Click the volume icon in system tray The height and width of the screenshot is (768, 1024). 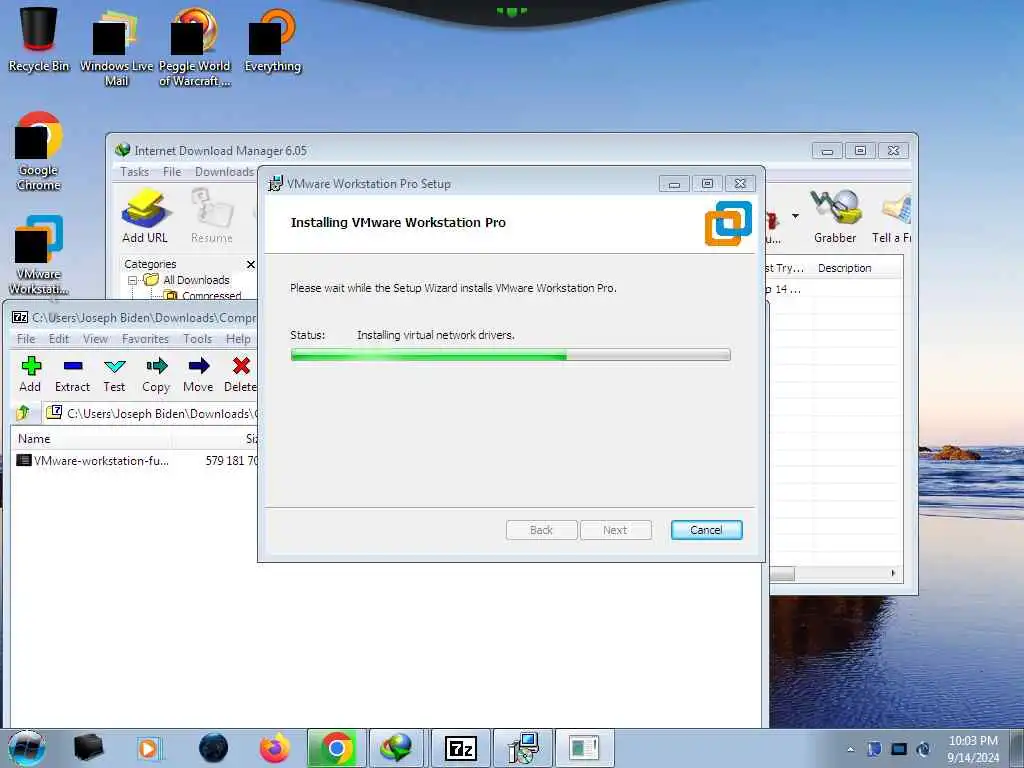click(923, 749)
